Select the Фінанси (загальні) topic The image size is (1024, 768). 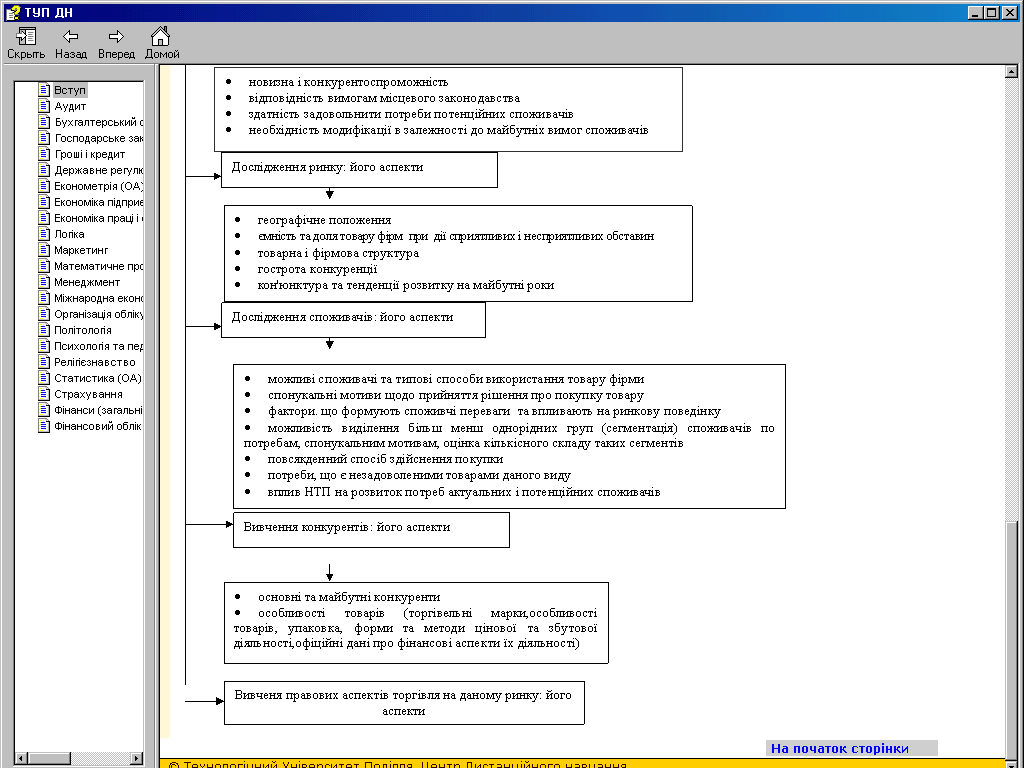[x=98, y=410]
